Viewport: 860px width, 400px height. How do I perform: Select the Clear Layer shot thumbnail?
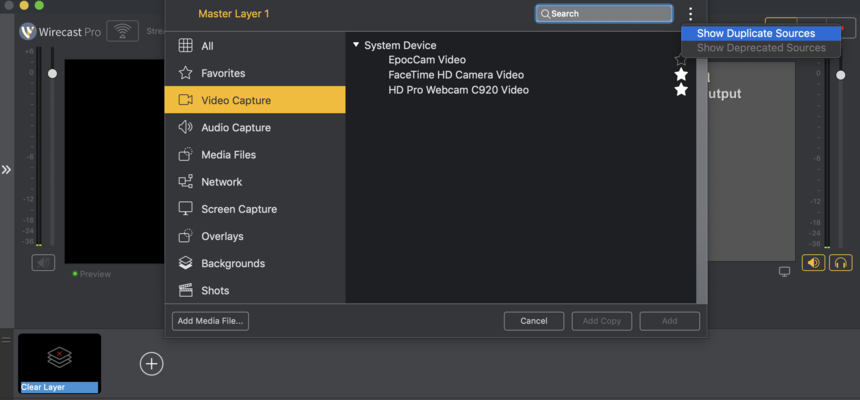pyautogui.click(x=59, y=363)
